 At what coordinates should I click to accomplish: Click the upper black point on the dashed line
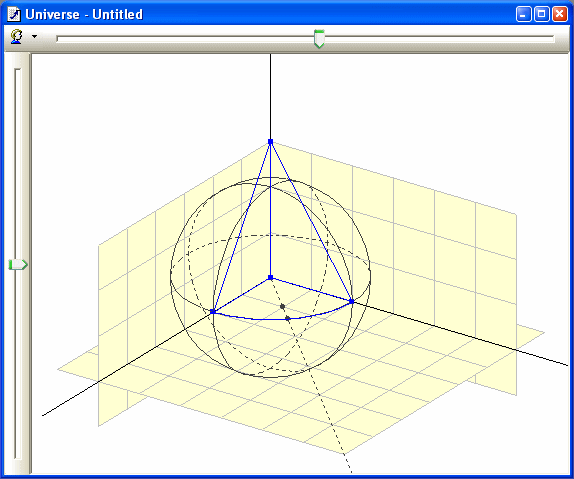pos(282,306)
